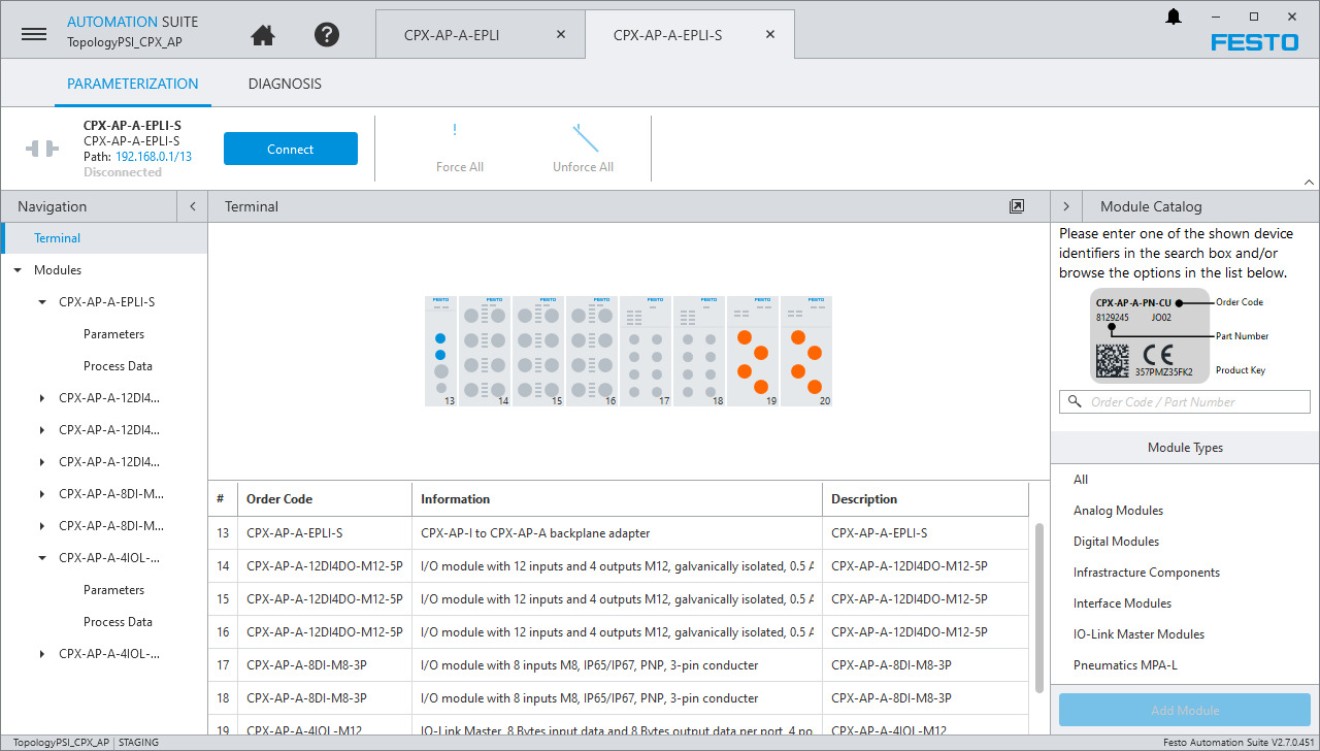Click the FESTO logo

tap(1255, 42)
